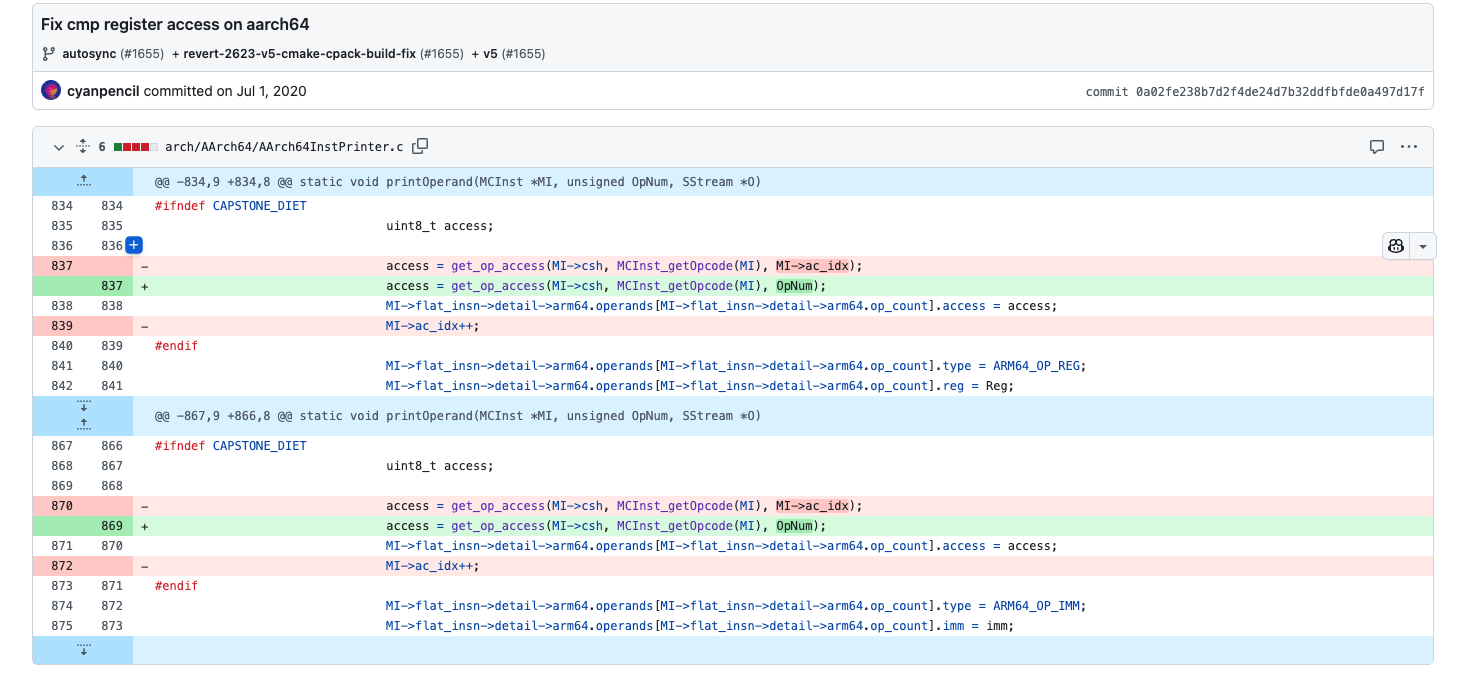The height and width of the screenshot is (697, 1466).
Task: Click the expand all lines icon
Action: (83, 147)
